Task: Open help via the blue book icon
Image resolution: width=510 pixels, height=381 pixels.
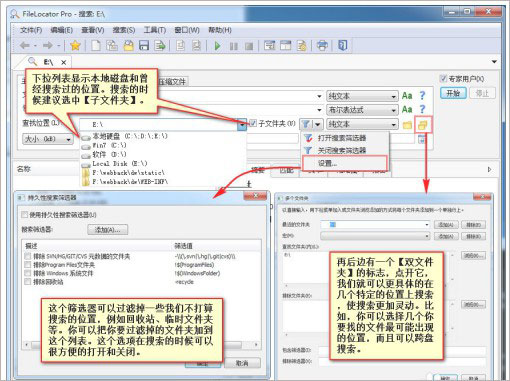Action: (343, 45)
